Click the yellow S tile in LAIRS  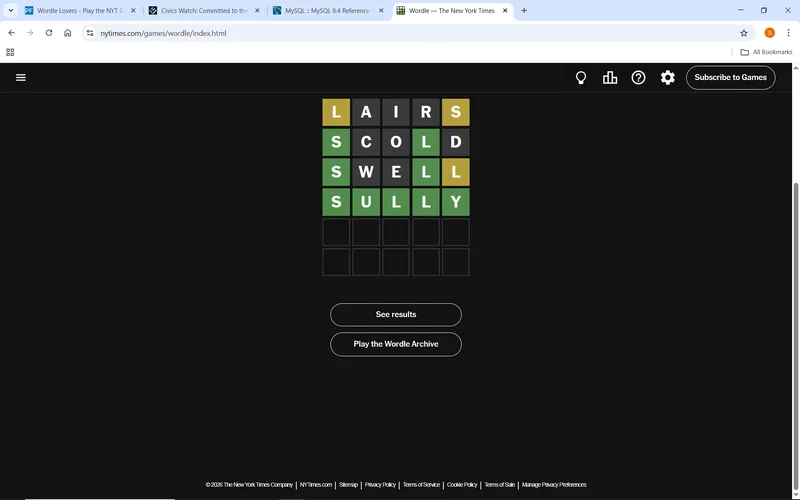(456, 112)
